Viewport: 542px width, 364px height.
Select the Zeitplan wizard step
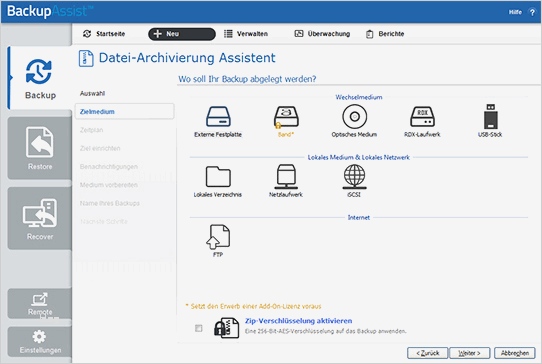pyautogui.click(x=91, y=130)
